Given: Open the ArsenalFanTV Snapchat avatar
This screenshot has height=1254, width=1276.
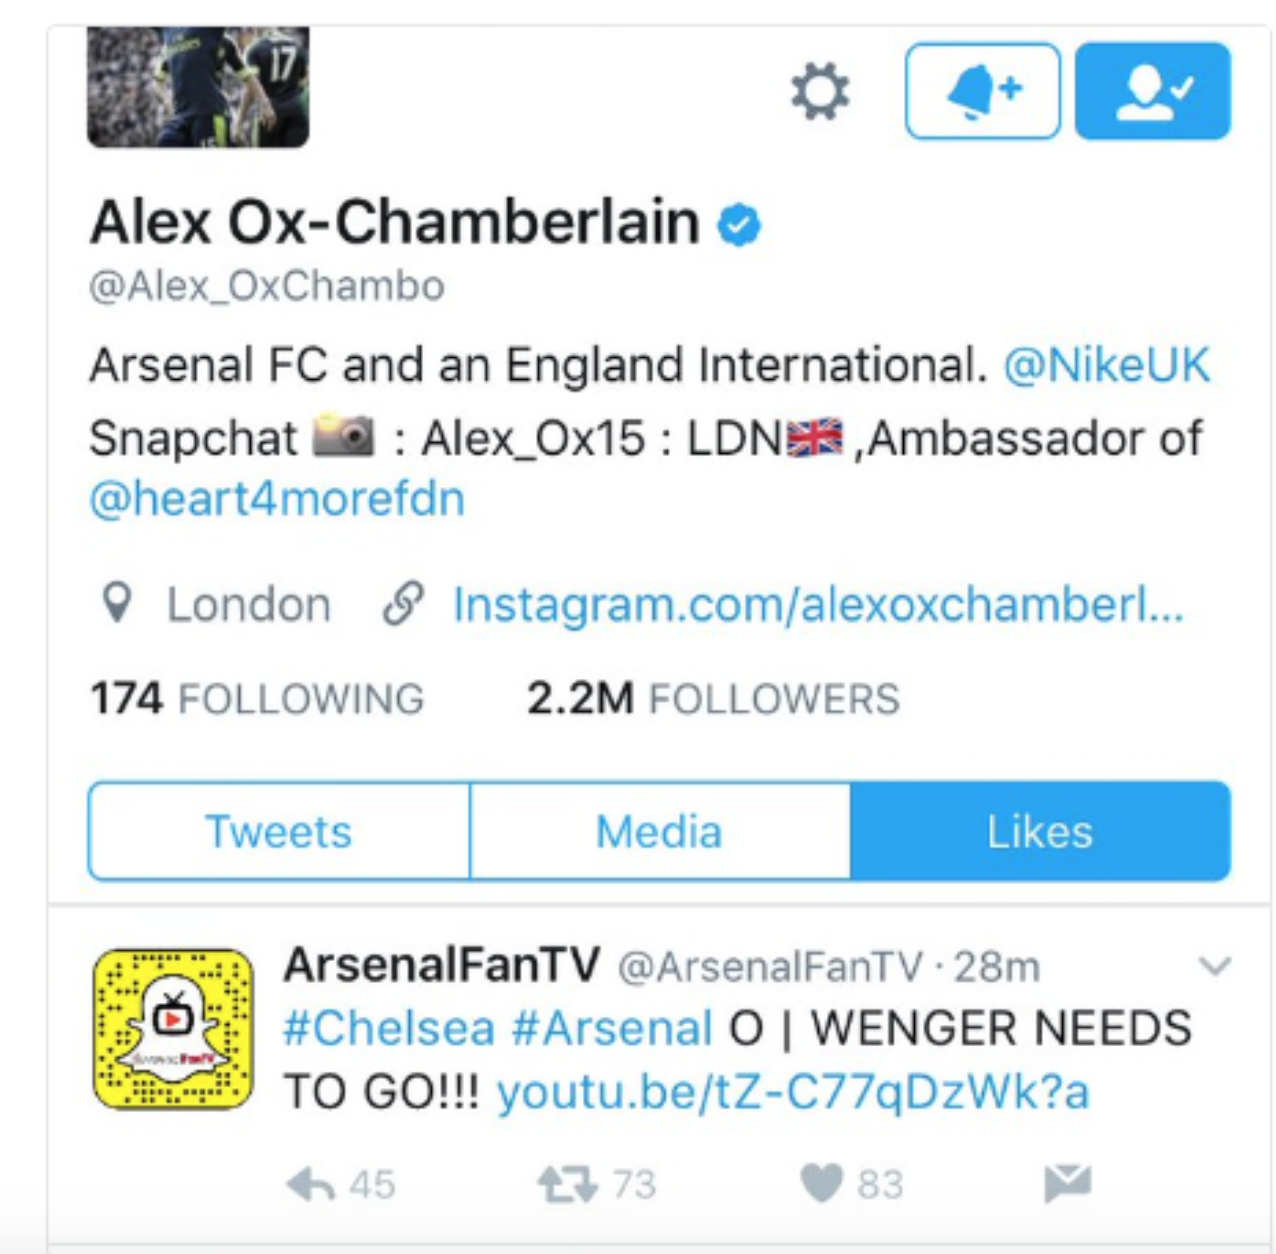Looking at the screenshot, I should point(173,1029).
